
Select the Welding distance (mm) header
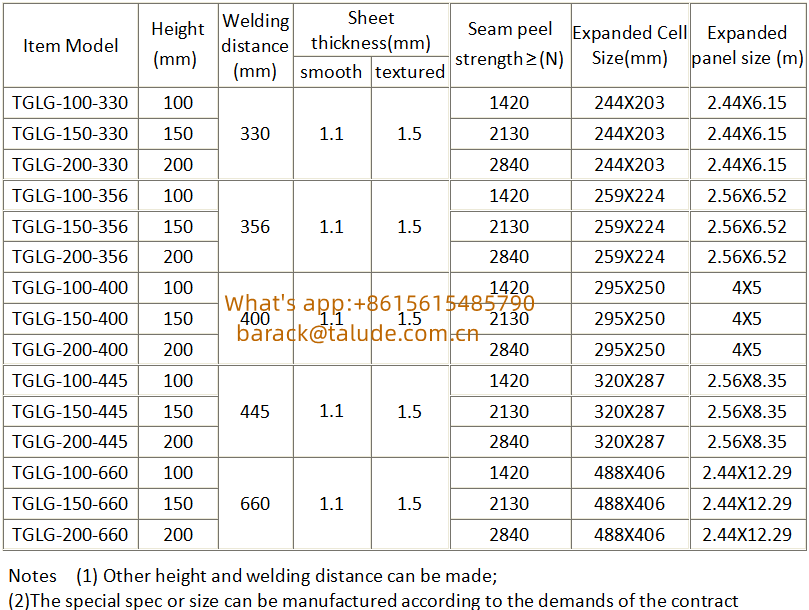click(255, 46)
